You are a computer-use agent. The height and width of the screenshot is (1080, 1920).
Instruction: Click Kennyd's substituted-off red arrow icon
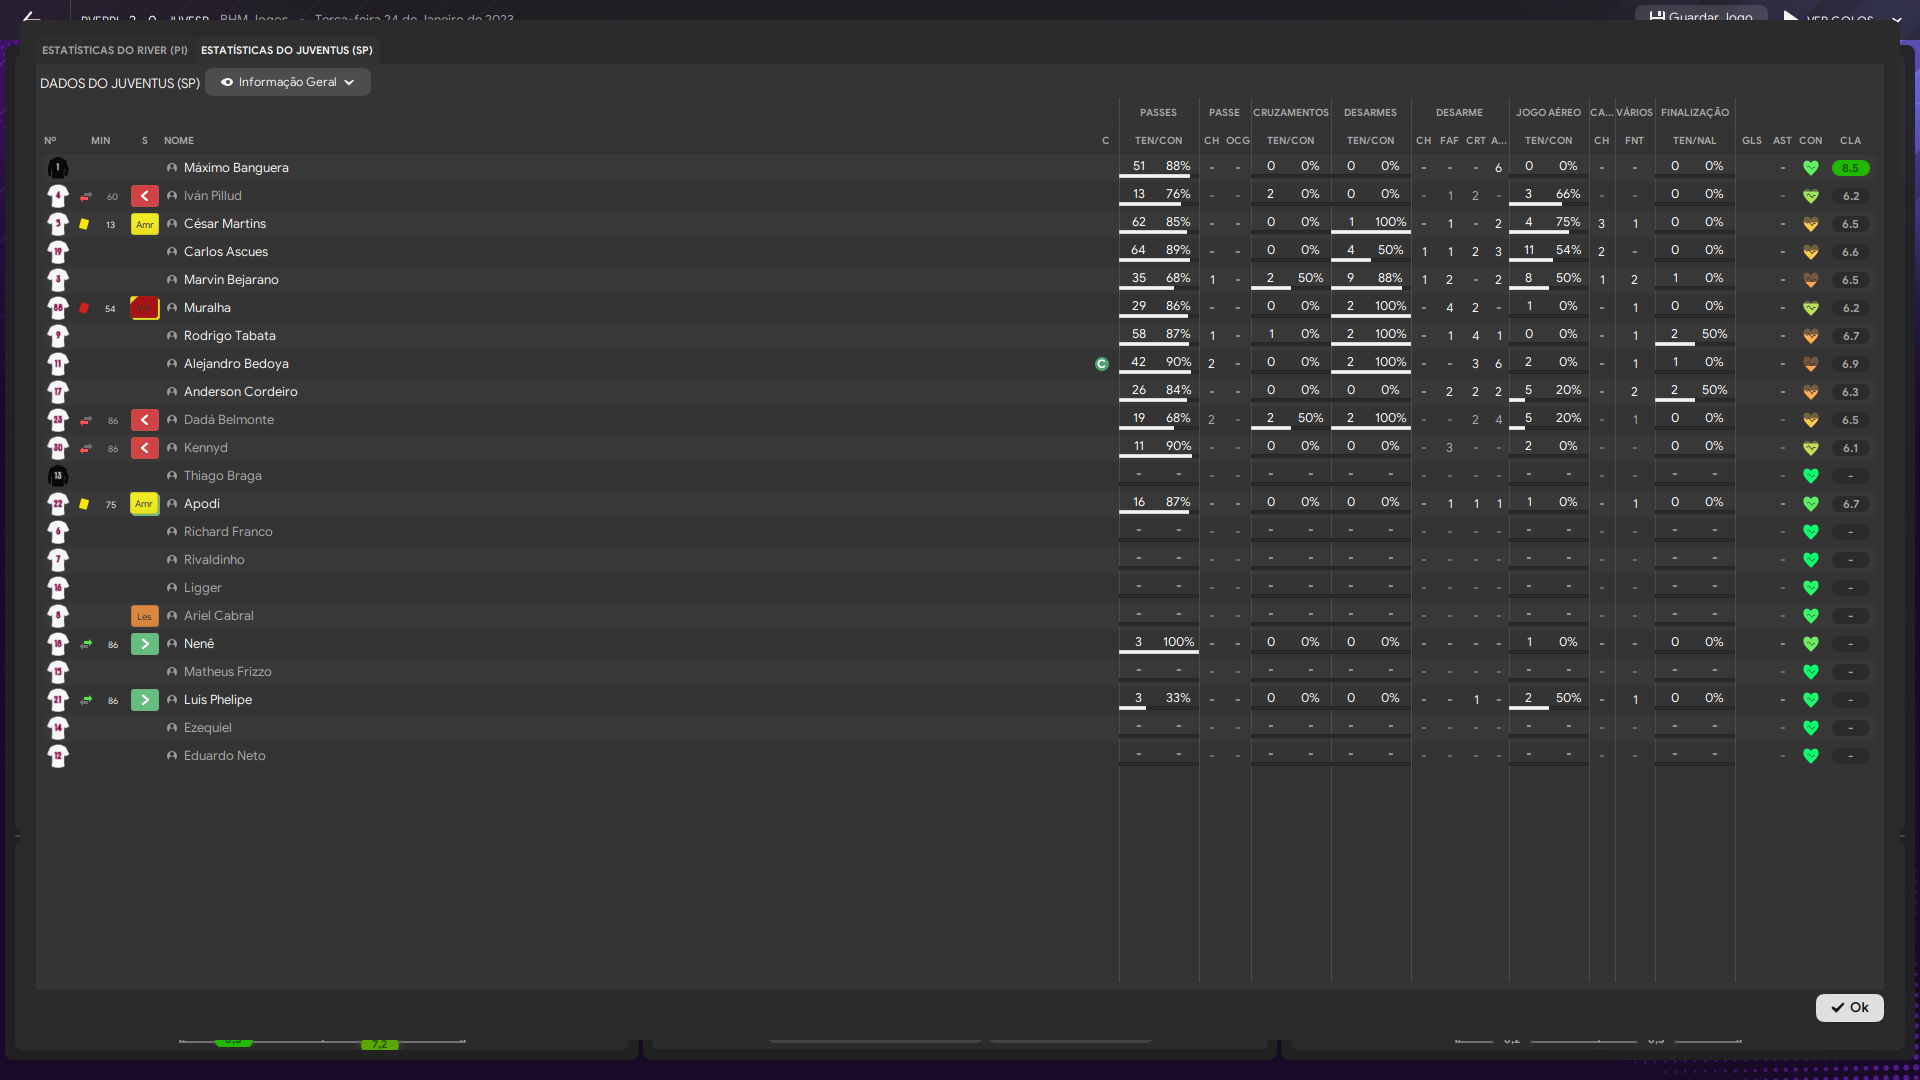click(x=145, y=448)
